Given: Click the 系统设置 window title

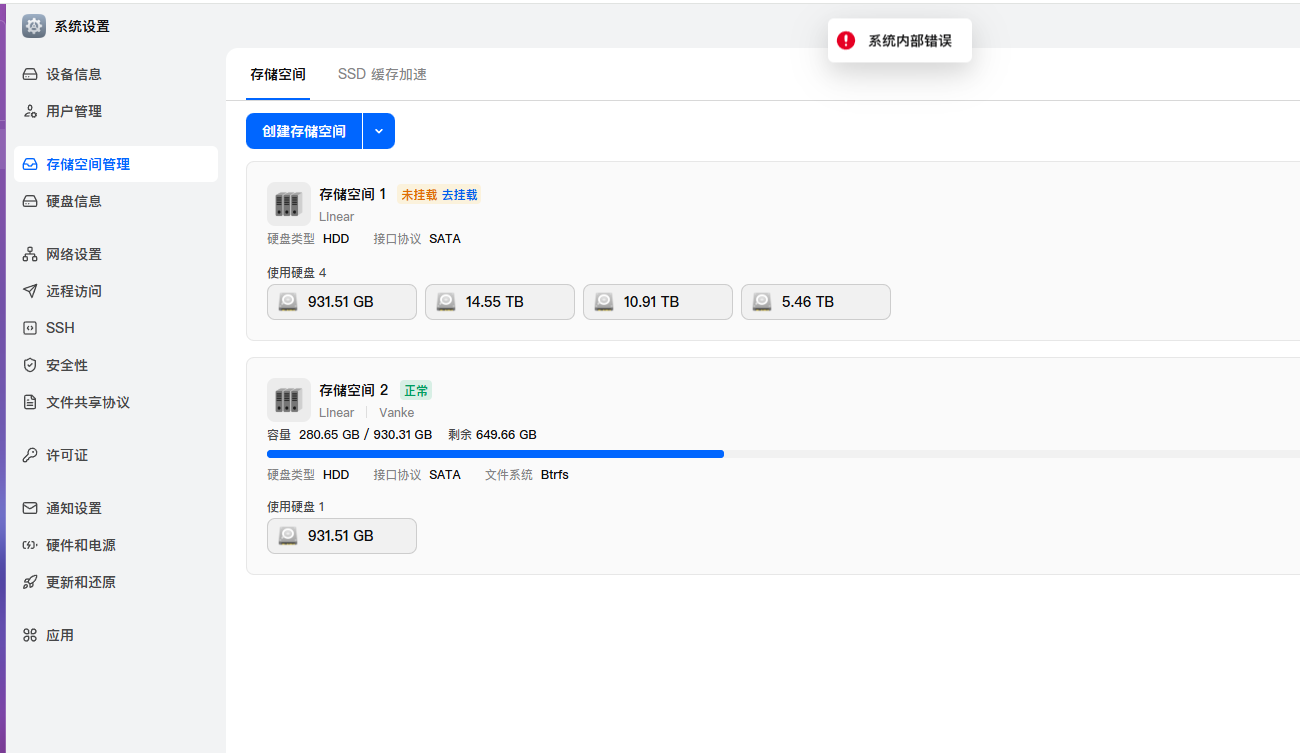Looking at the screenshot, I should click(82, 26).
